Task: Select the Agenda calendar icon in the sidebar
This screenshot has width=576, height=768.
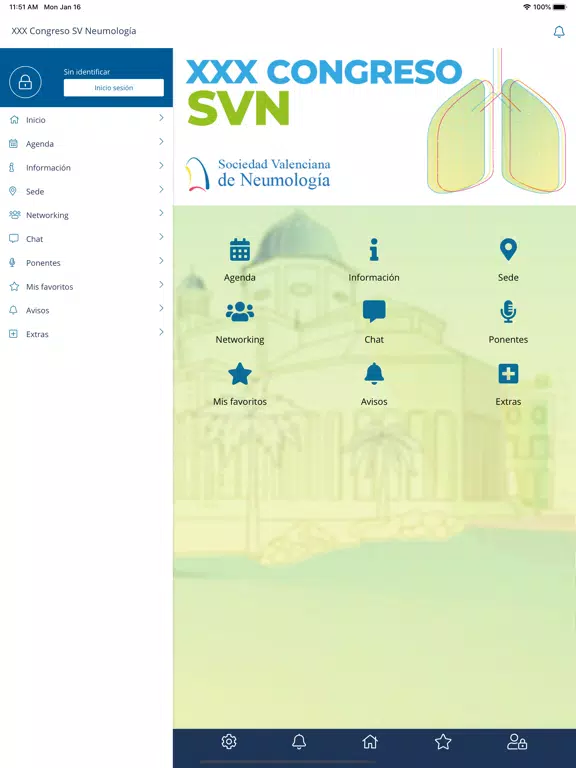Action: point(14,144)
